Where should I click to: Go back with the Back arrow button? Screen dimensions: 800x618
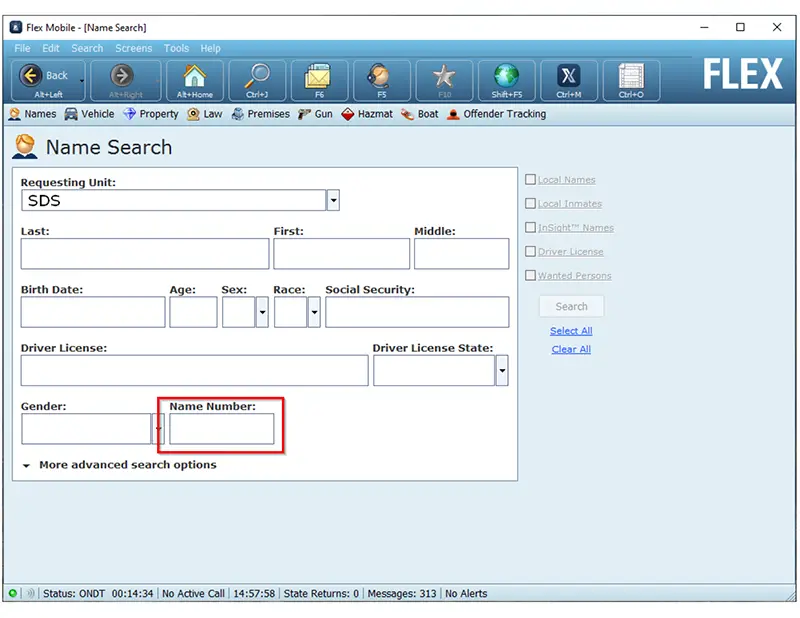click(x=47, y=79)
